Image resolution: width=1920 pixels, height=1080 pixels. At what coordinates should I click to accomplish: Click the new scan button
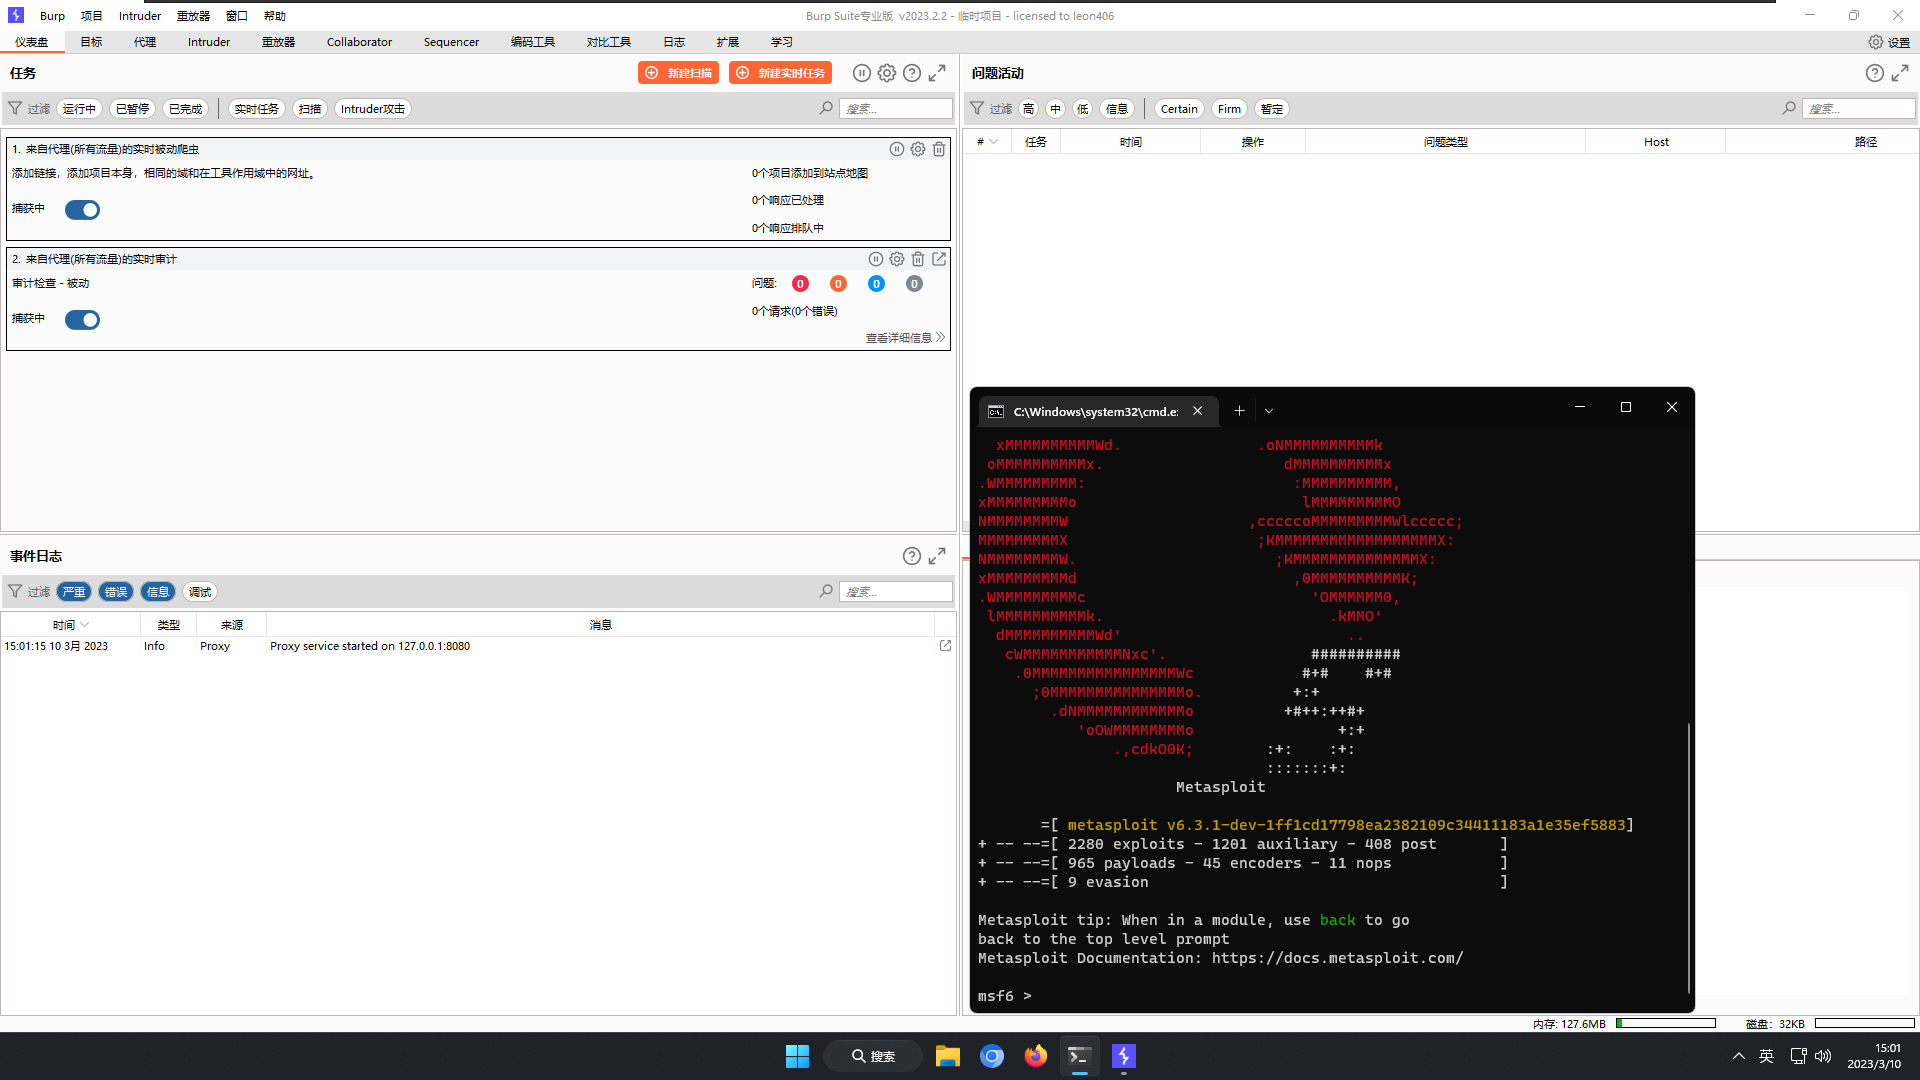click(x=678, y=72)
